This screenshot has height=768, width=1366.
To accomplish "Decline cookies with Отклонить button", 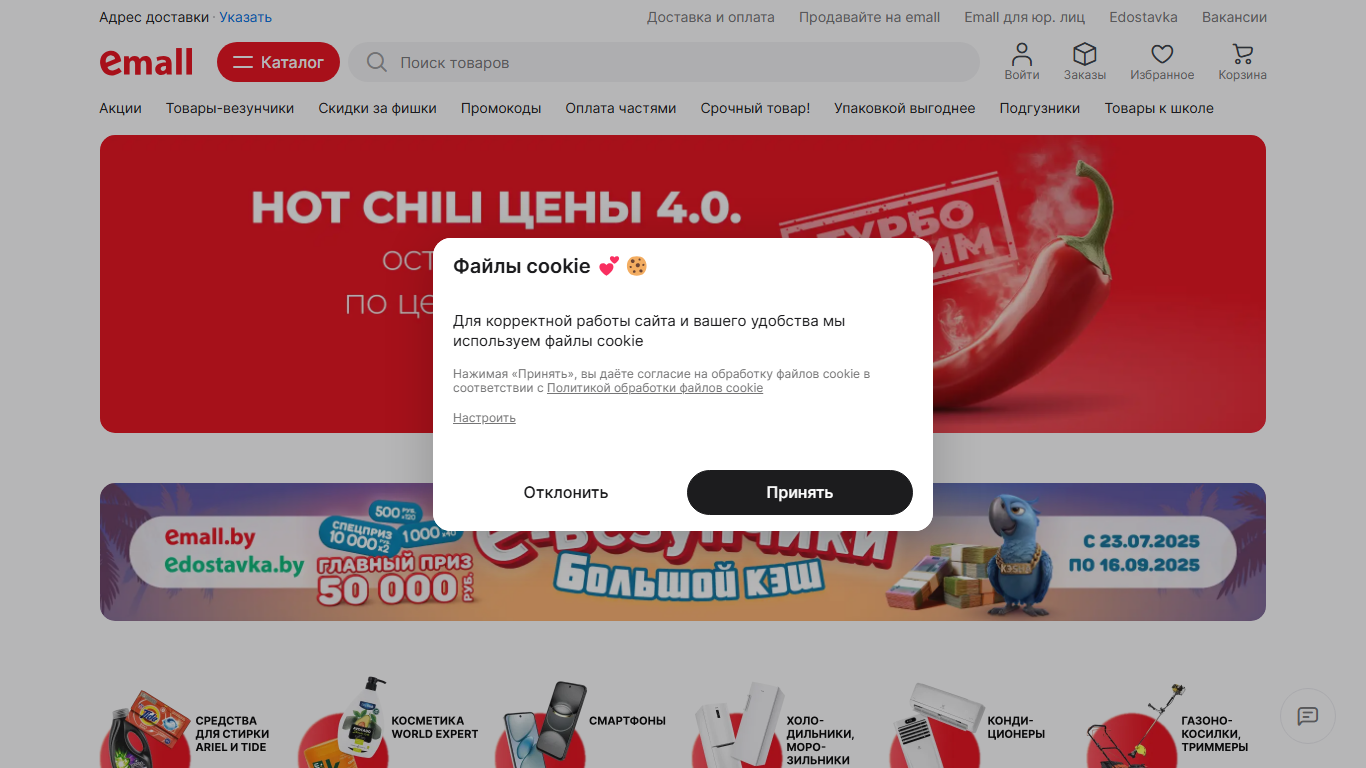I will pyautogui.click(x=566, y=492).
